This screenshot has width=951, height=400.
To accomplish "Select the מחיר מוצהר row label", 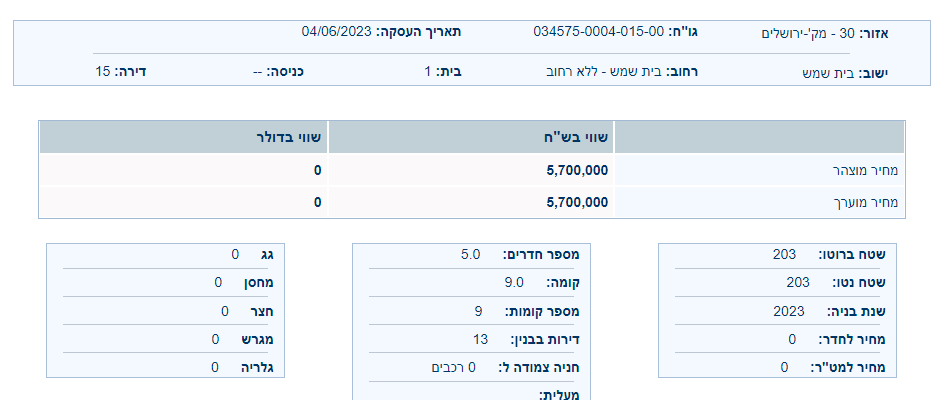I will pyautogui.click(x=866, y=170).
